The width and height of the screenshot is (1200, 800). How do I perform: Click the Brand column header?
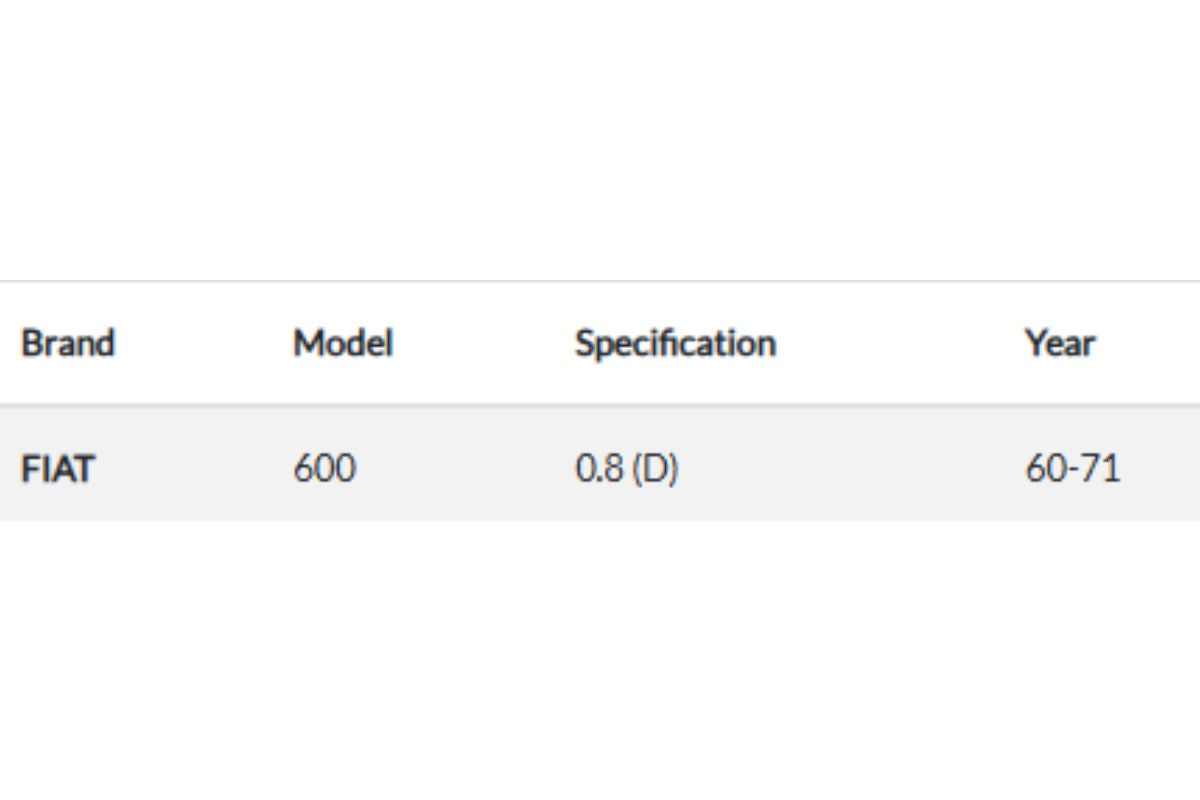[x=68, y=343]
